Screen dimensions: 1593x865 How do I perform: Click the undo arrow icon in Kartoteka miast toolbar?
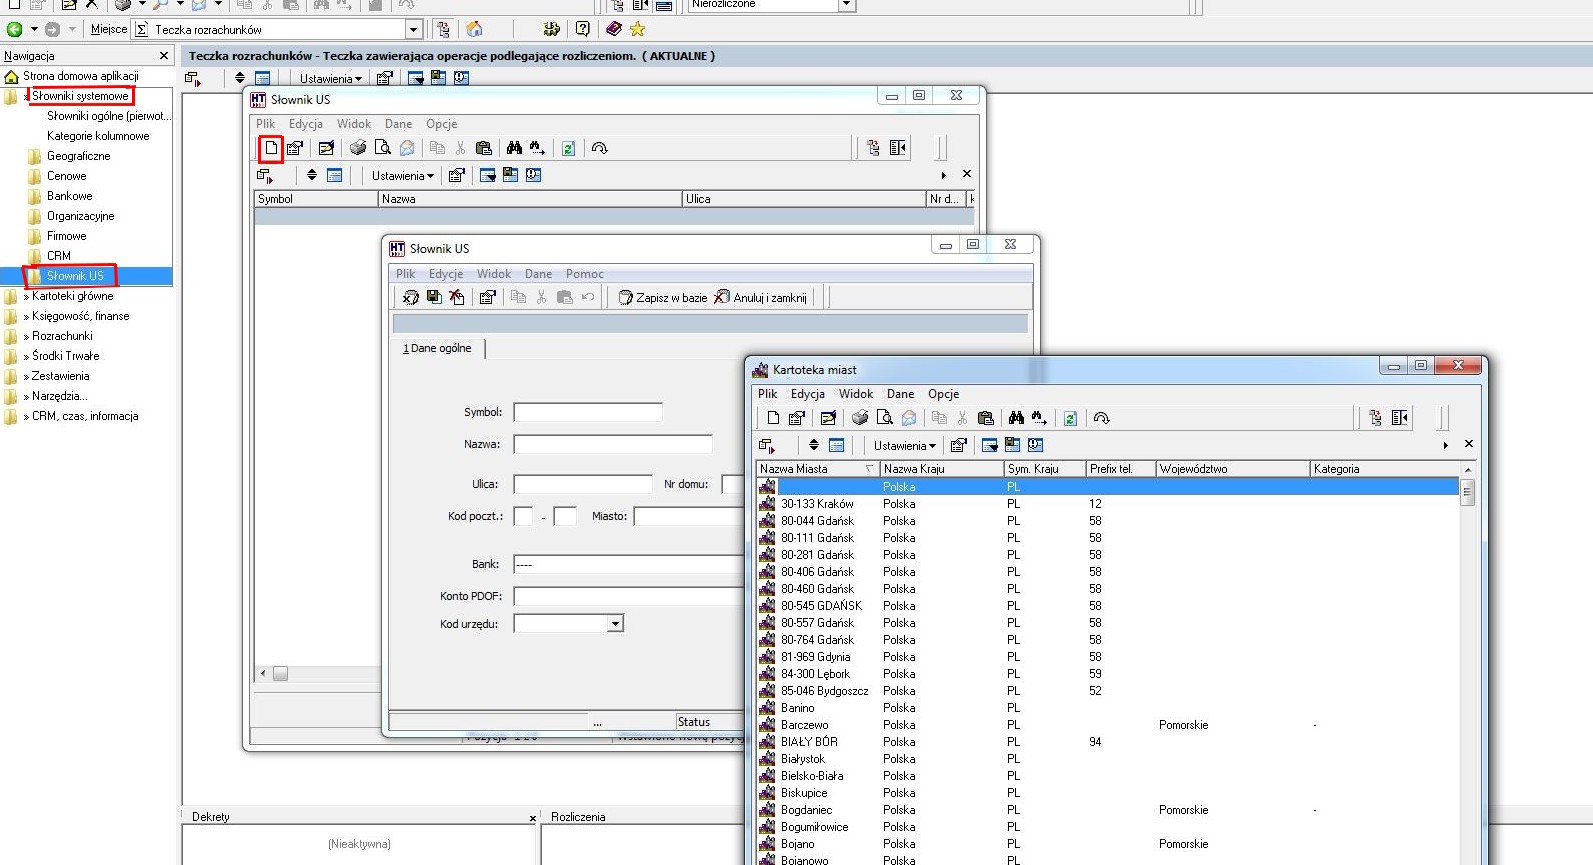(1101, 418)
